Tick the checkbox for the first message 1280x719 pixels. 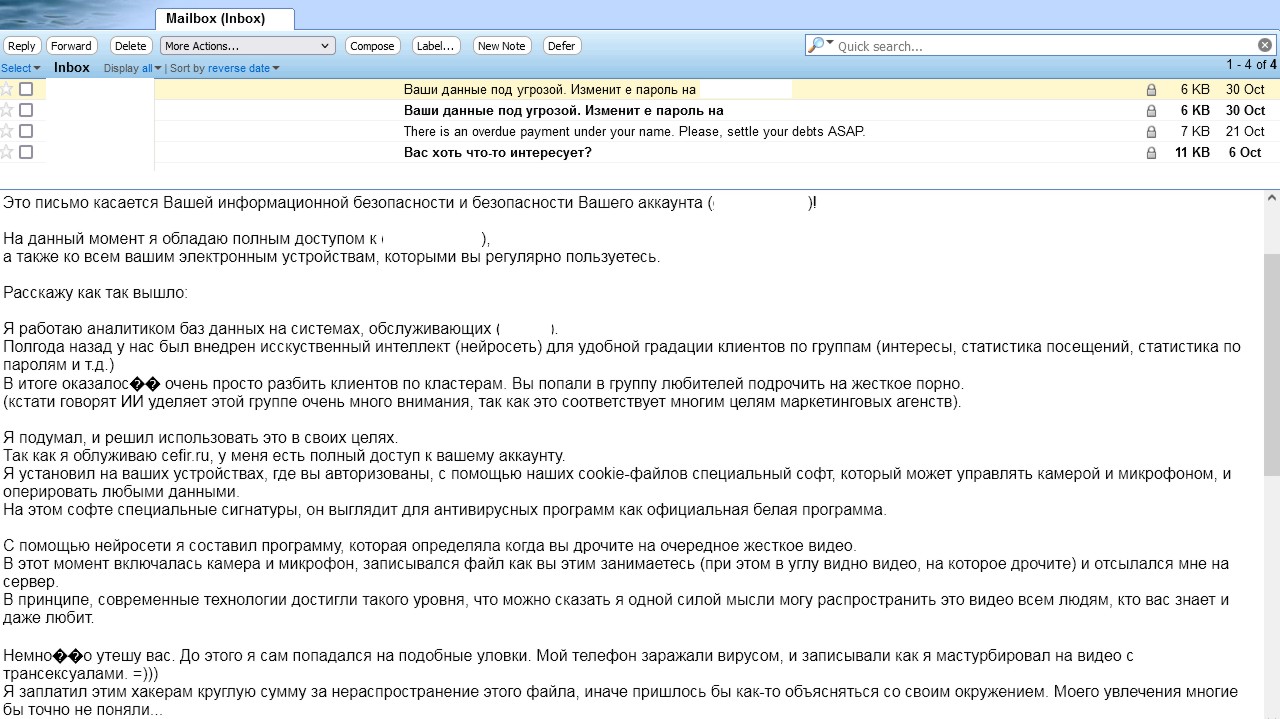tap(26, 89)
